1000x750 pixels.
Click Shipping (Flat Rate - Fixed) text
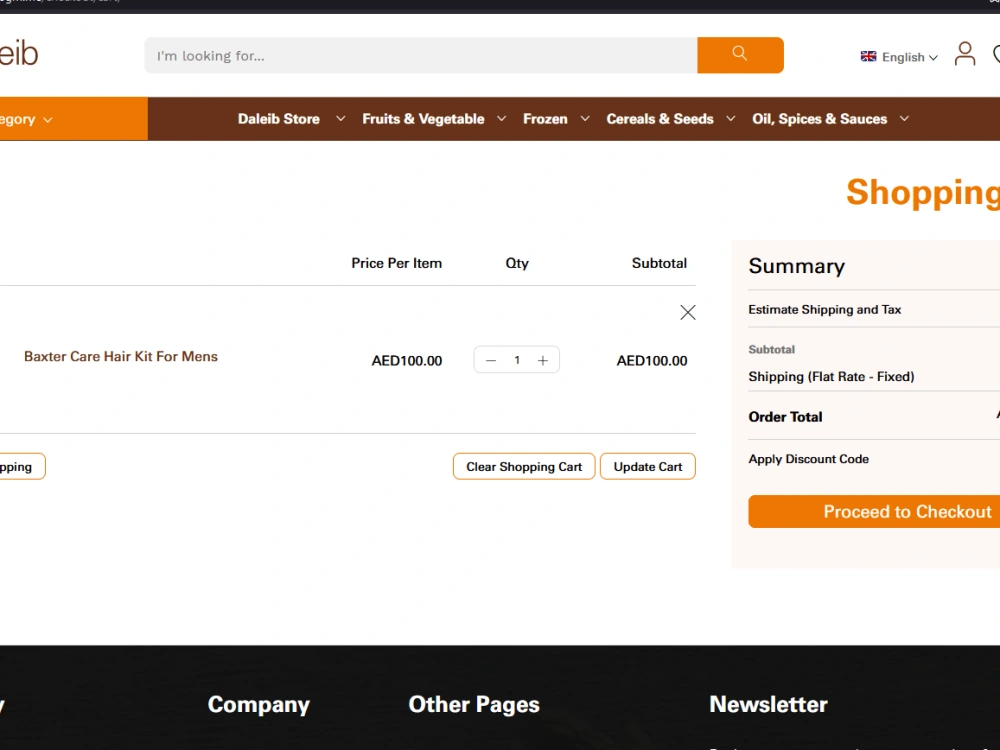click(831, 376)
